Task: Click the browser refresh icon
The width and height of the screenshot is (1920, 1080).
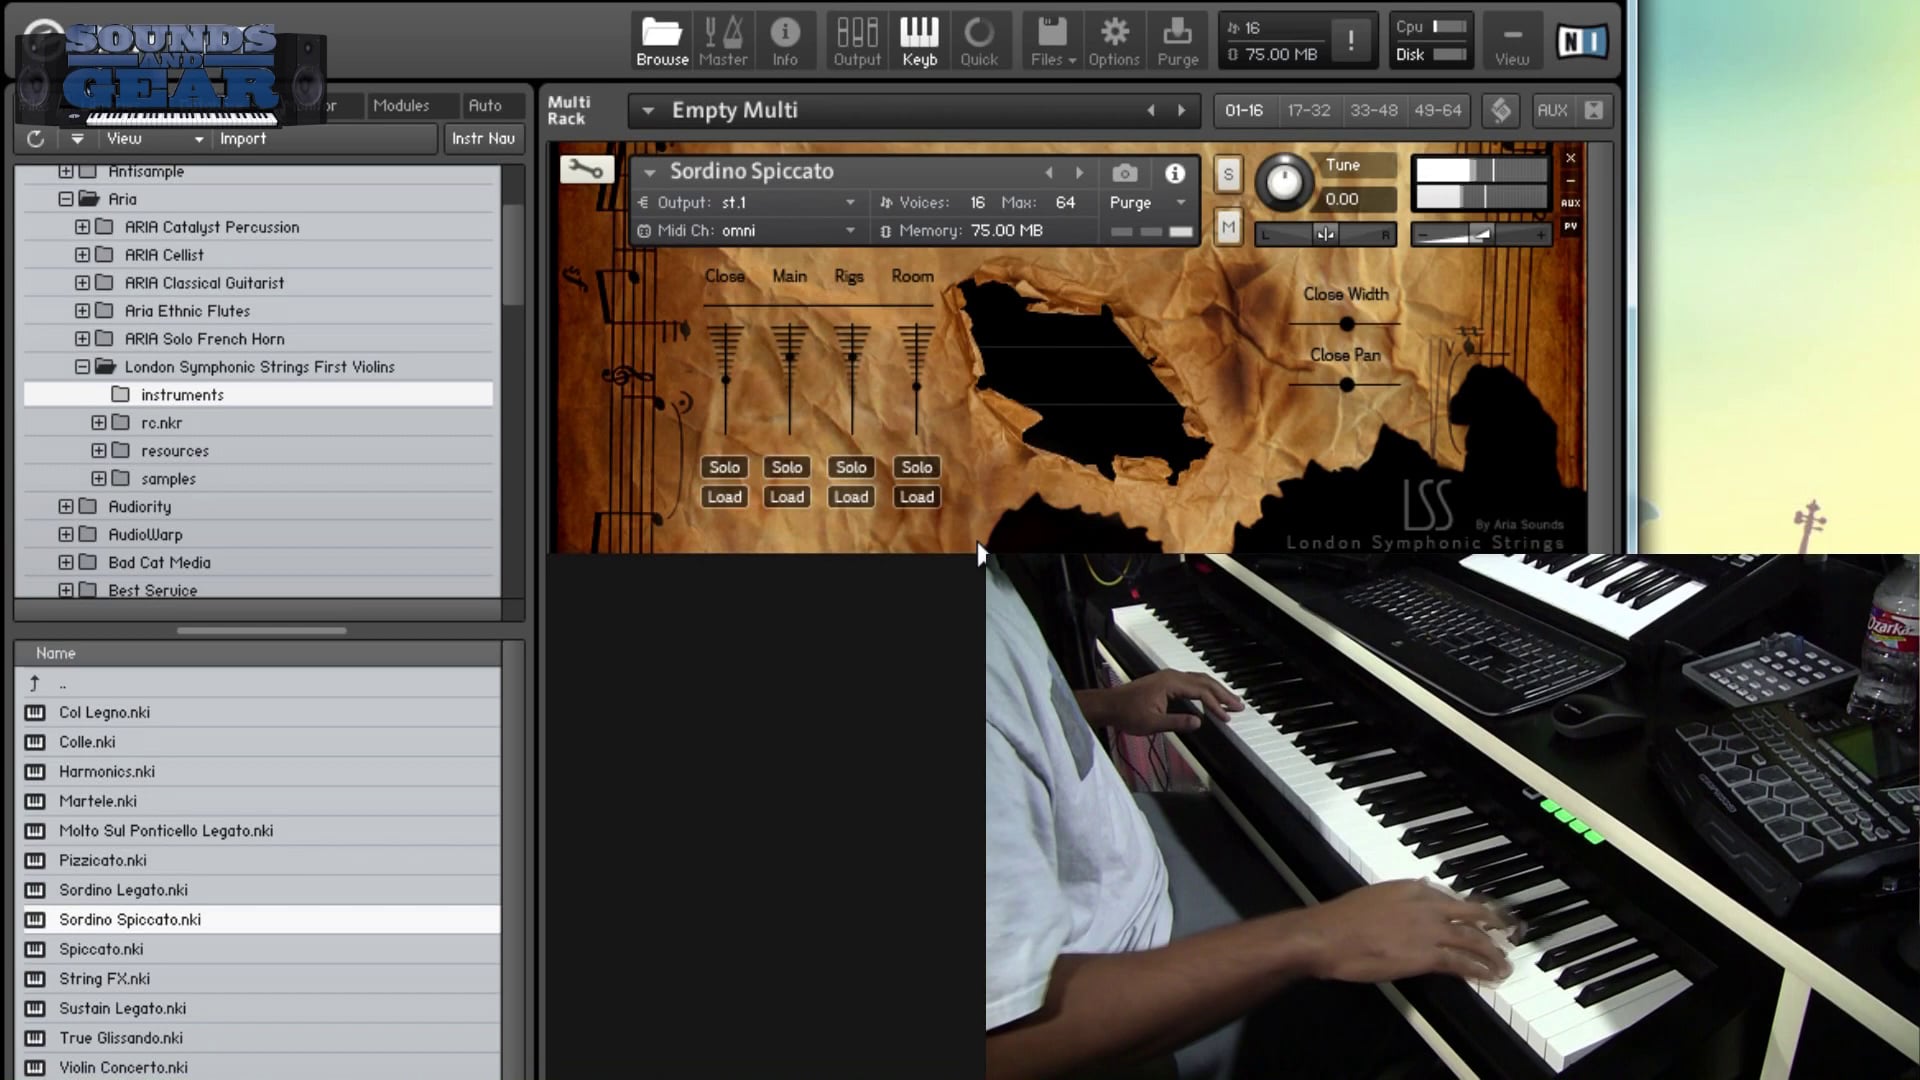Action: (36, 139)
